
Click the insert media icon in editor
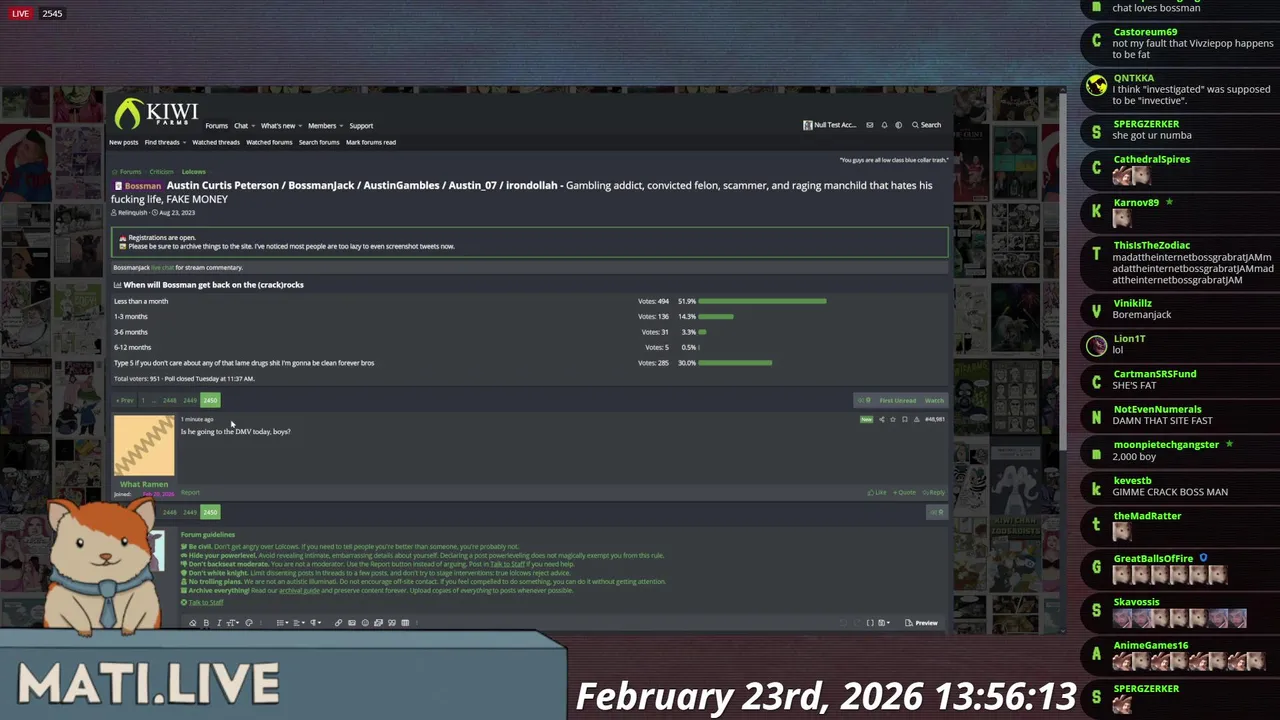[x=378, y=623]
